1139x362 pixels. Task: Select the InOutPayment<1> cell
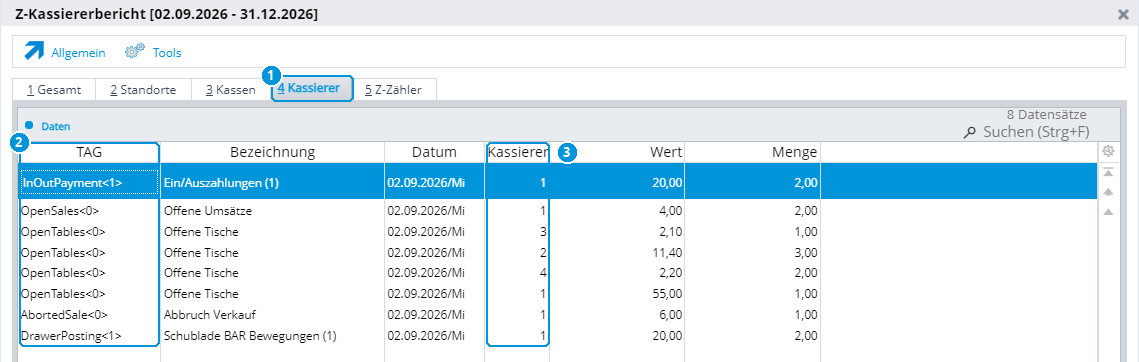(89, 183)
